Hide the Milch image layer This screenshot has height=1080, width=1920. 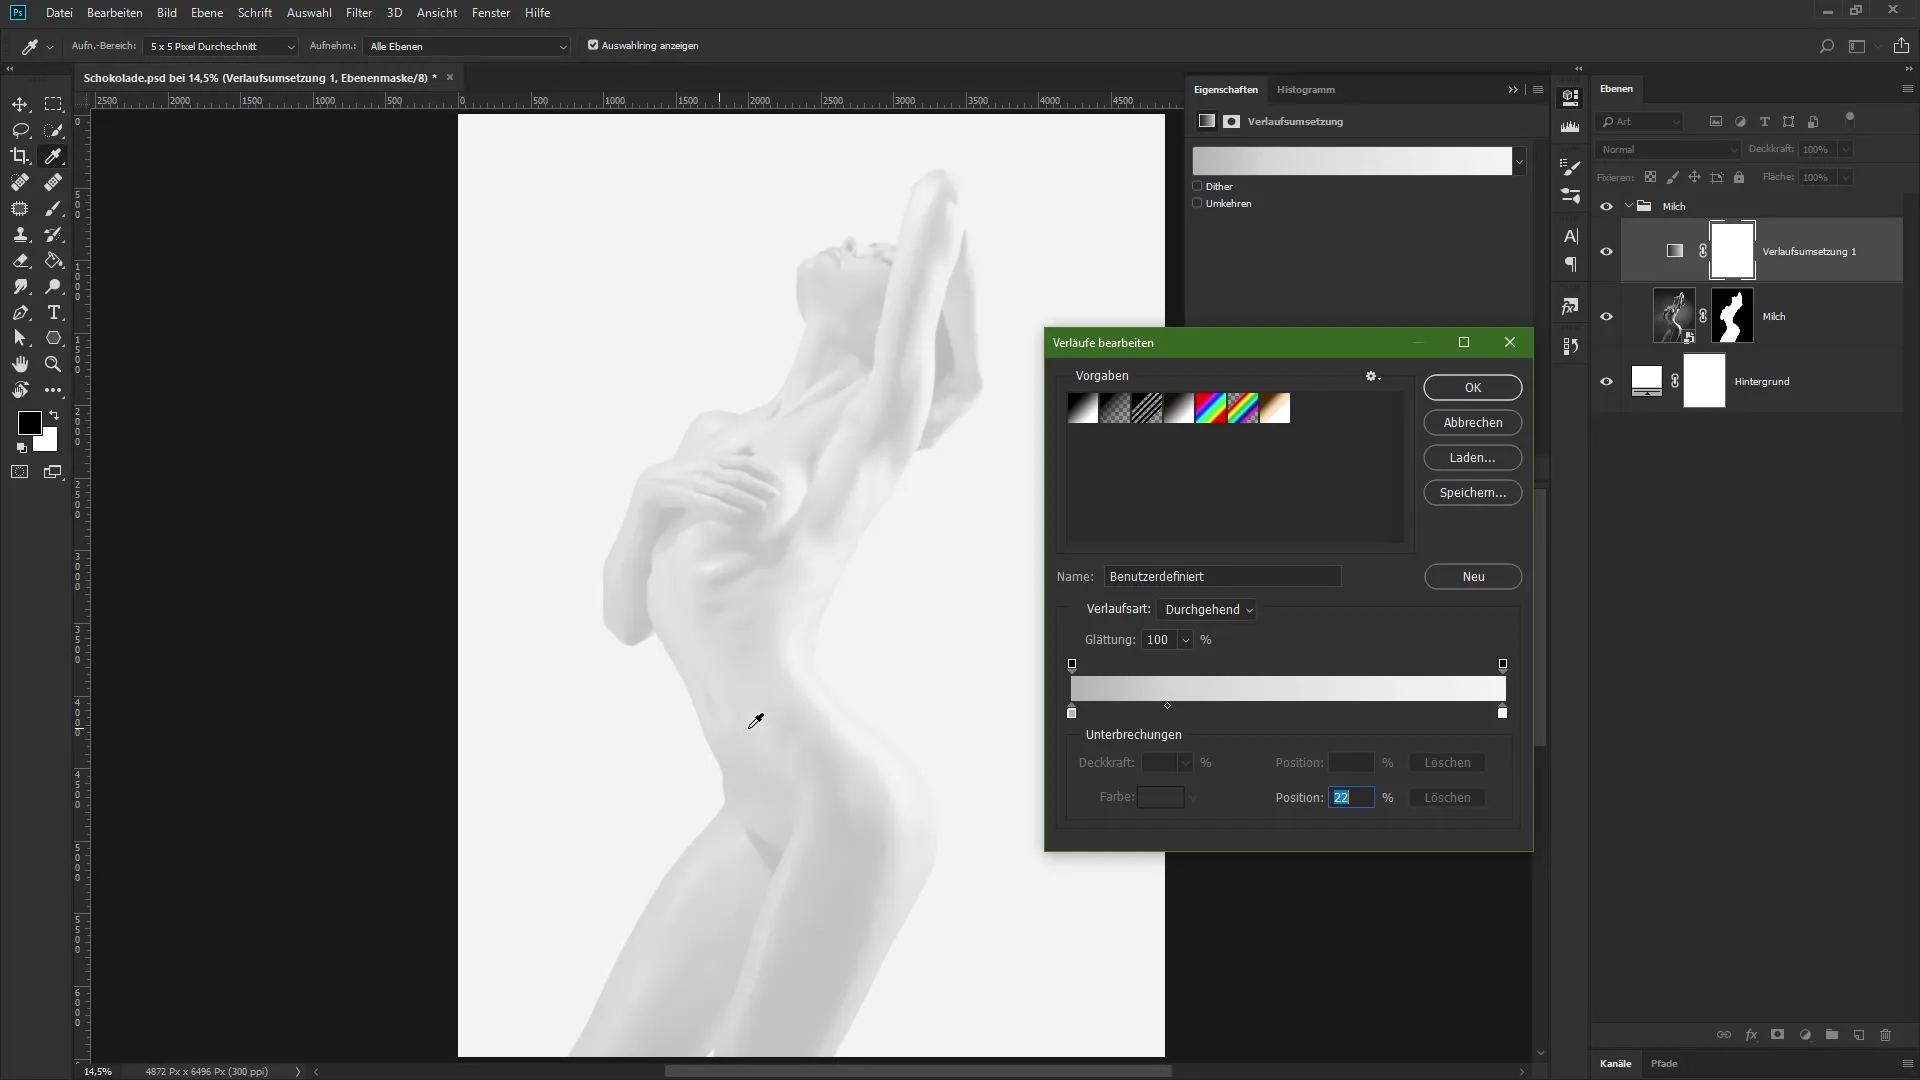[x=1606, y=316]
